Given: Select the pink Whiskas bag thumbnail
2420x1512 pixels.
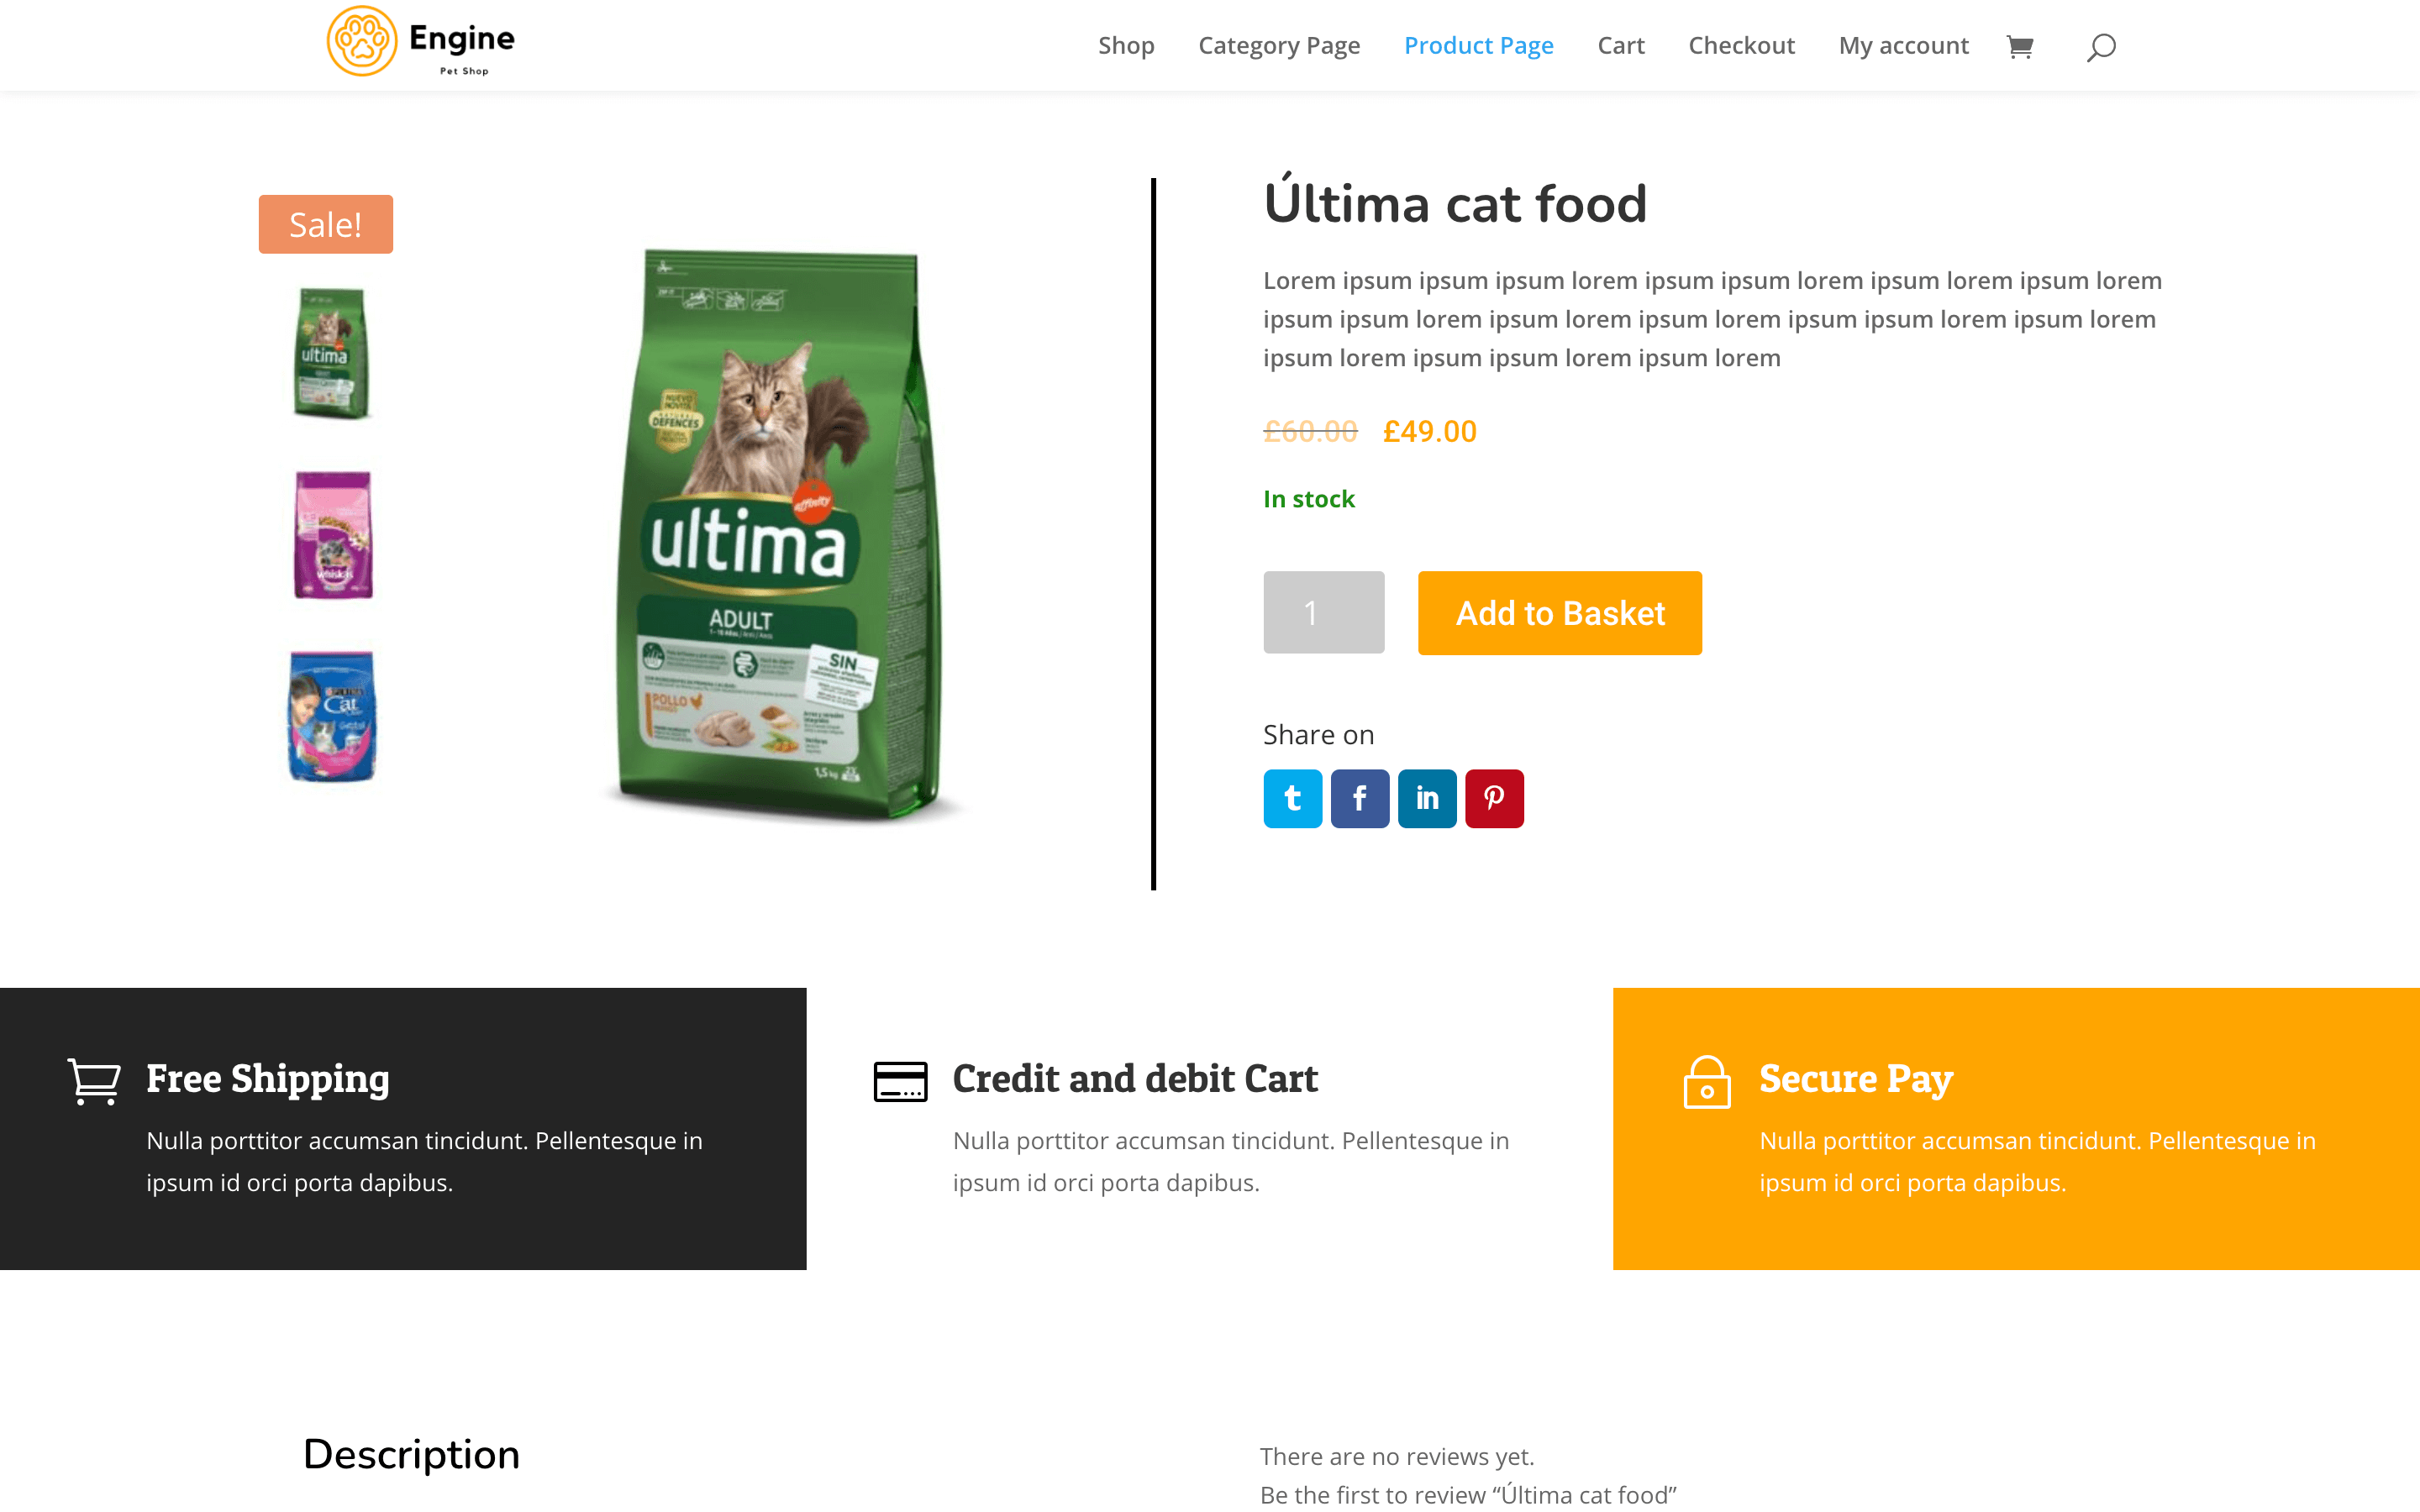Looking at the screenshot, I should (x=333, y=535).
